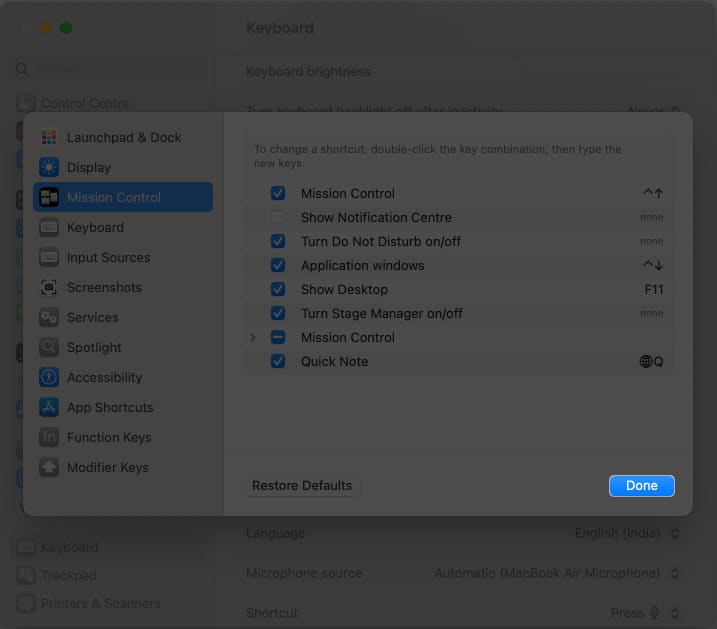Screen dimensions: 717x629
Task: Click the Launchpad & Dock icon
Action: [x=49, y=137]
